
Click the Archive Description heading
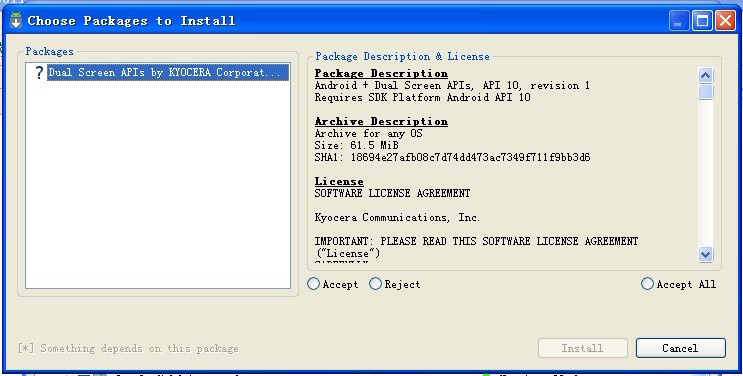pos(381,121)
